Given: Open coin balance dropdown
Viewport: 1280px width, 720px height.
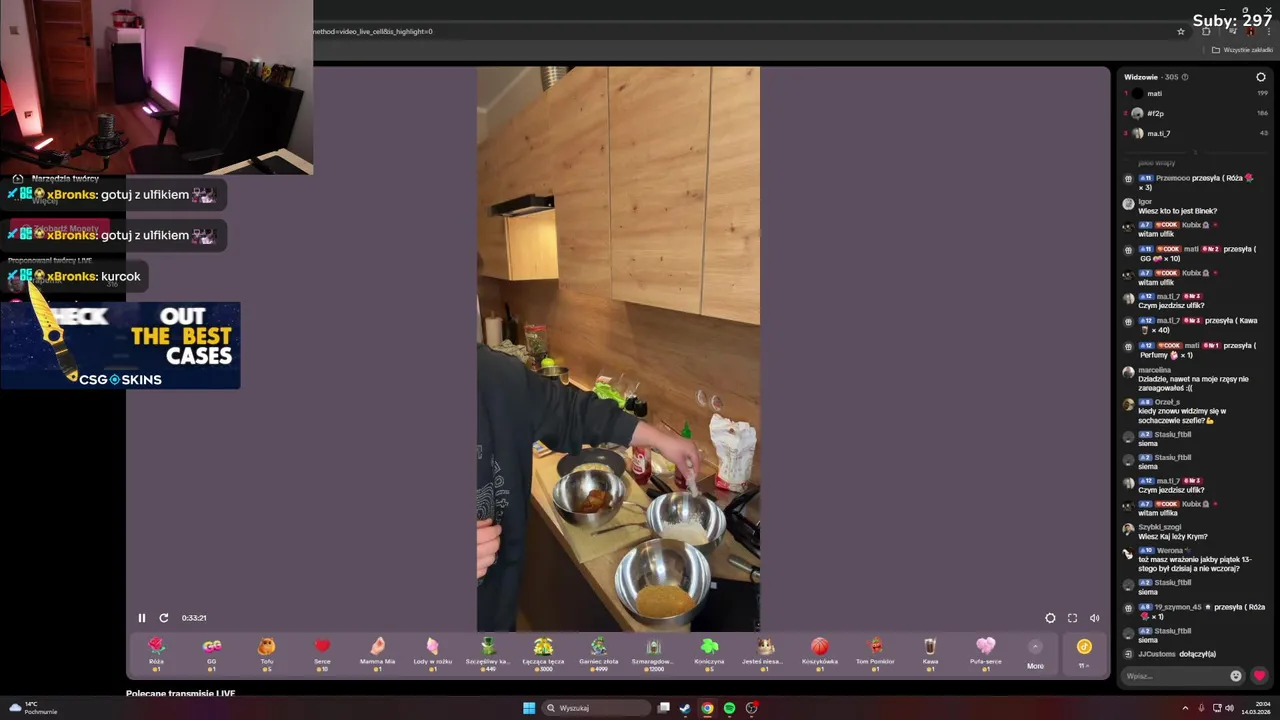Looking at the screenshot, I should coord(1084,653).
